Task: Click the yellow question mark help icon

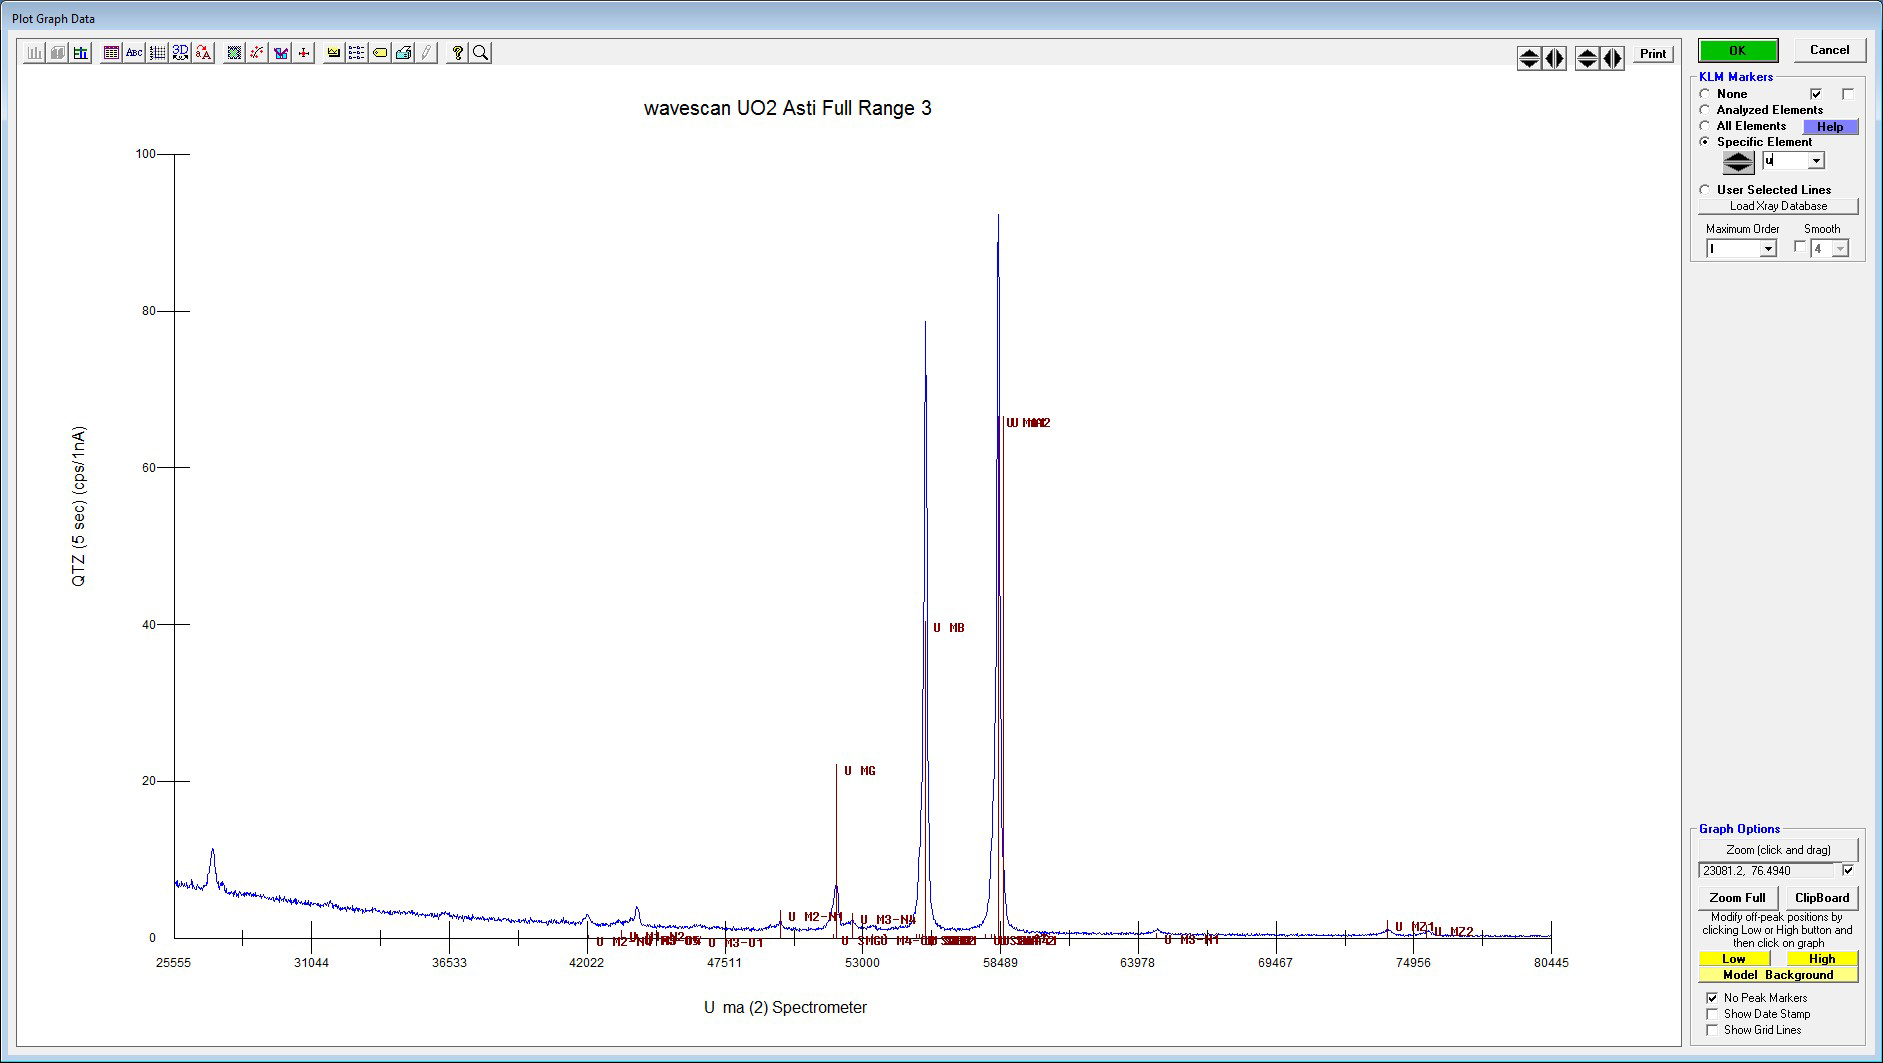Action: coord(457,53)
